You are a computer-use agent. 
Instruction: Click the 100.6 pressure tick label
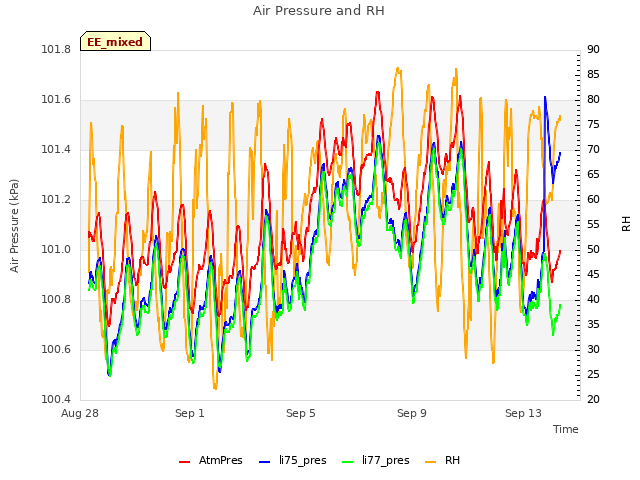tap(56, 349)
